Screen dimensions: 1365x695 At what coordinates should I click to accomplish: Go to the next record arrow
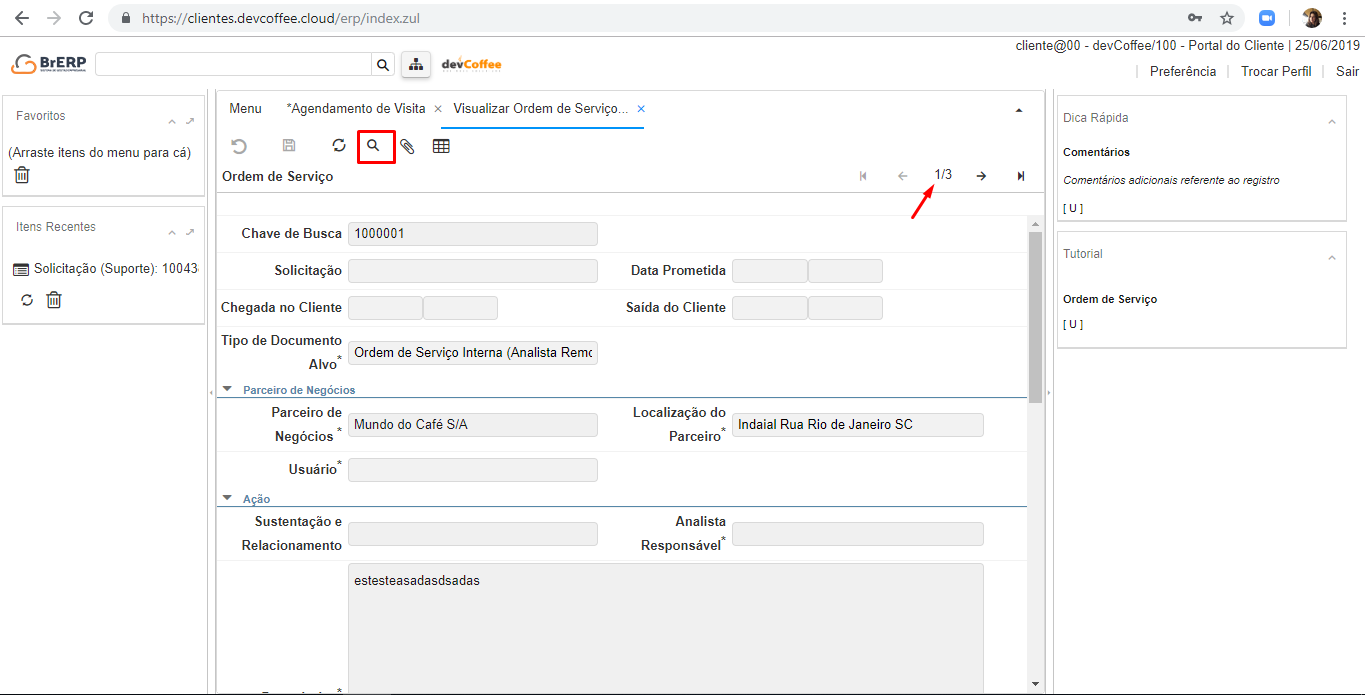coord(981,176)
